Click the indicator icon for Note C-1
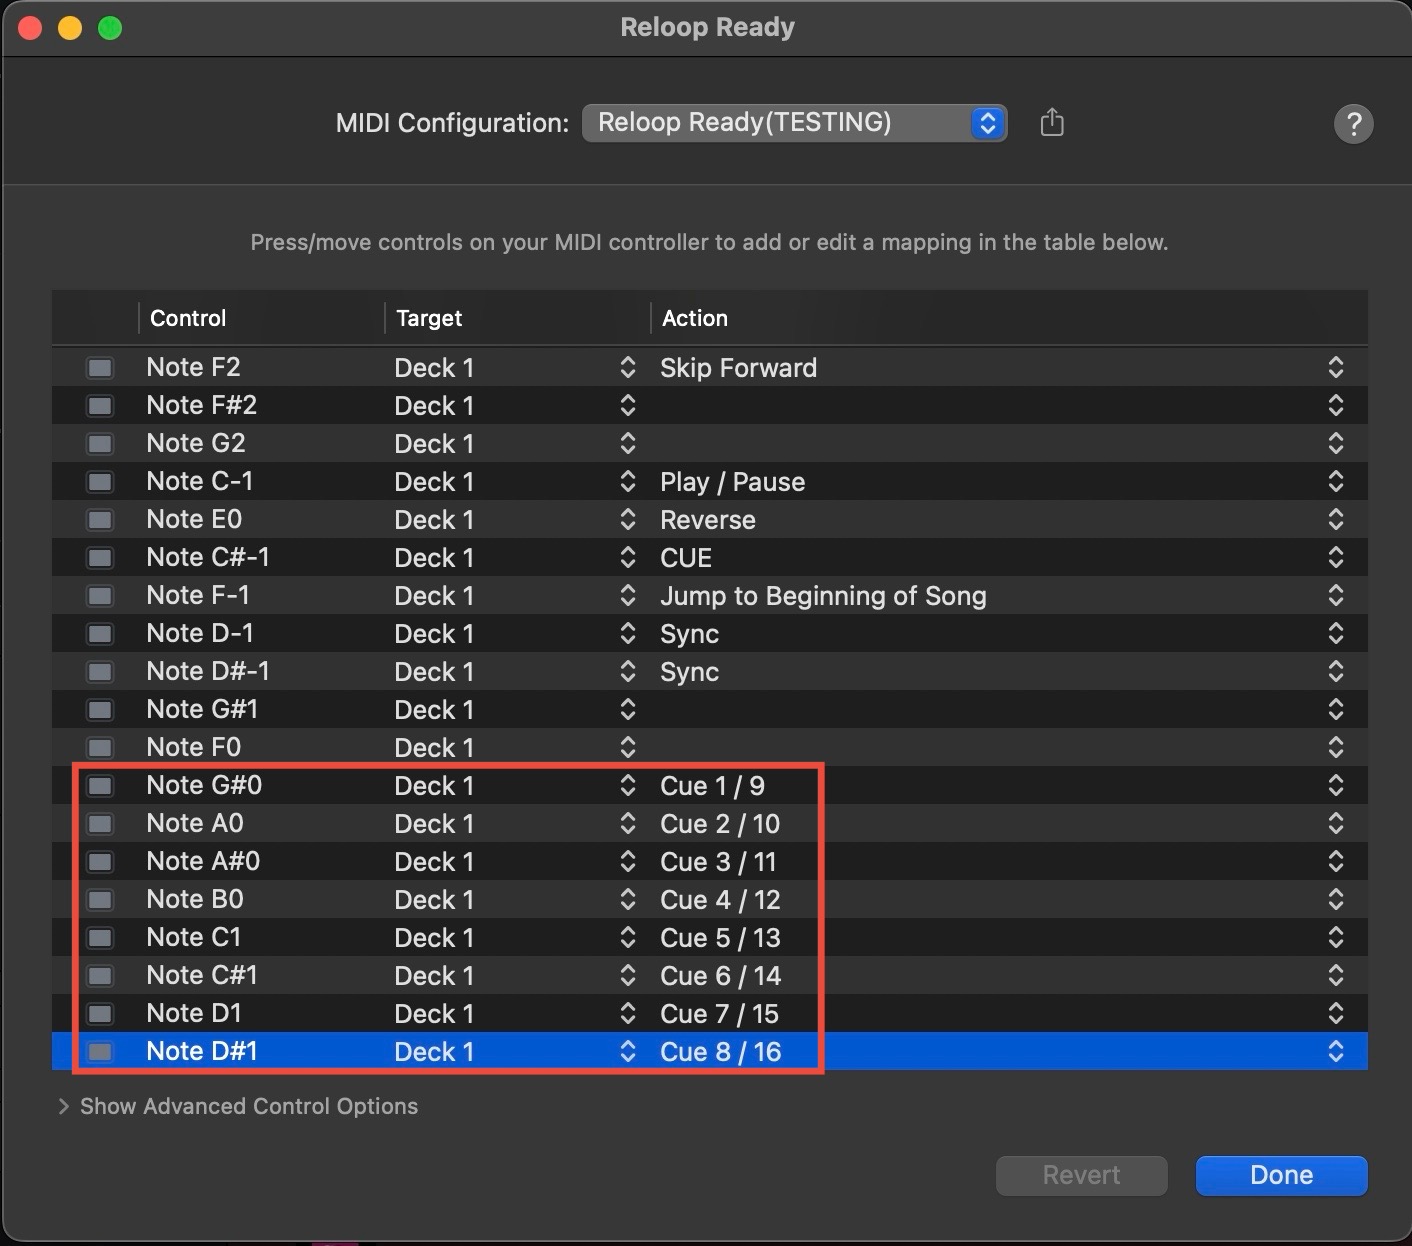Viewport: 1412px width, 1246px height. [x=100, y=482]
